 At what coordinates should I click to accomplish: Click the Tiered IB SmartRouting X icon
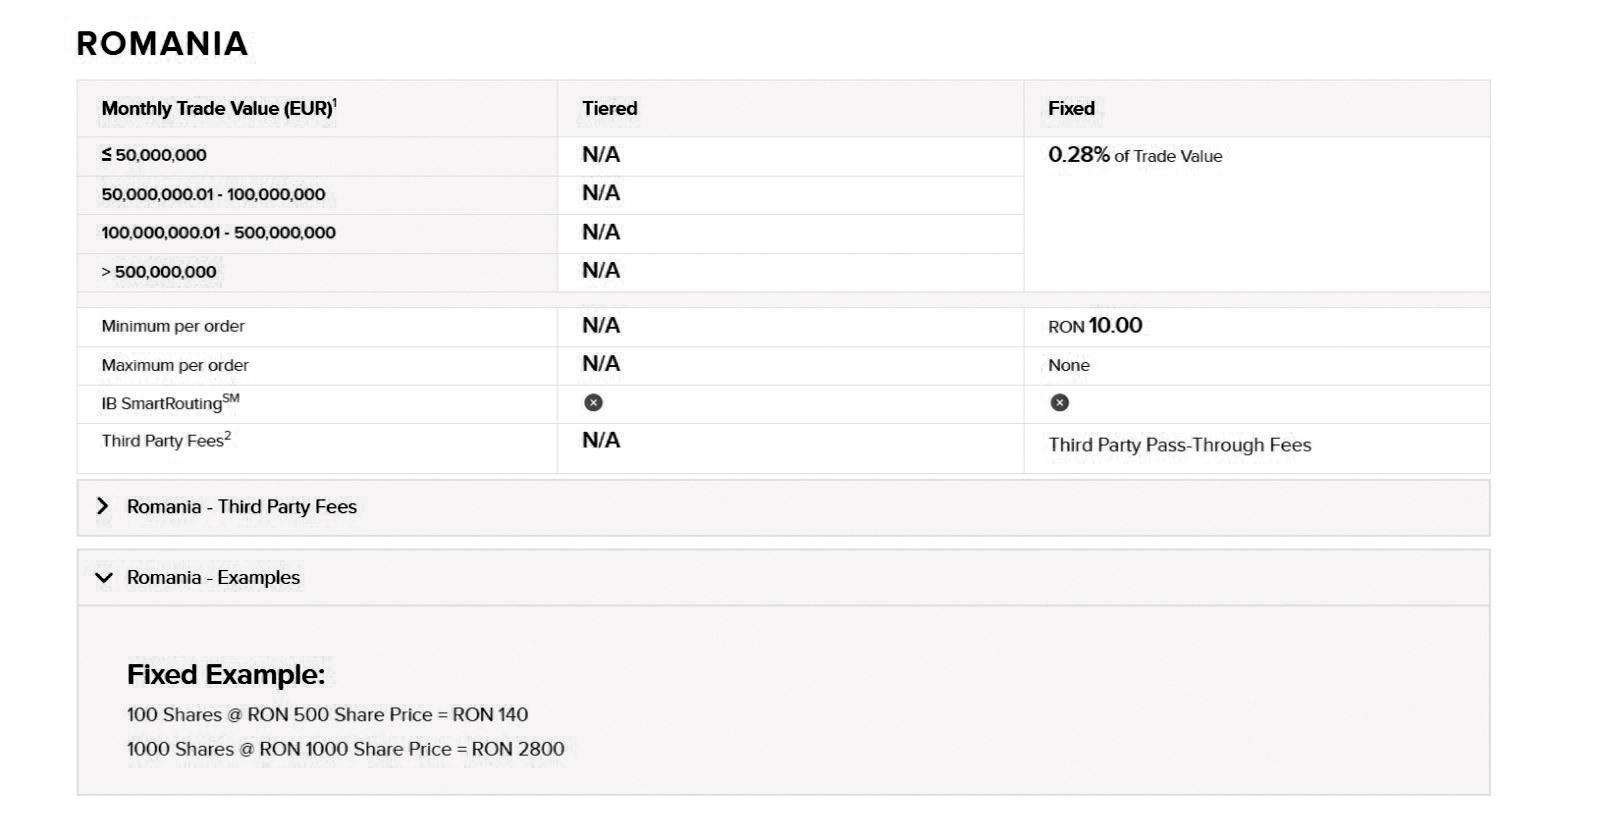[x=593, y=402]
